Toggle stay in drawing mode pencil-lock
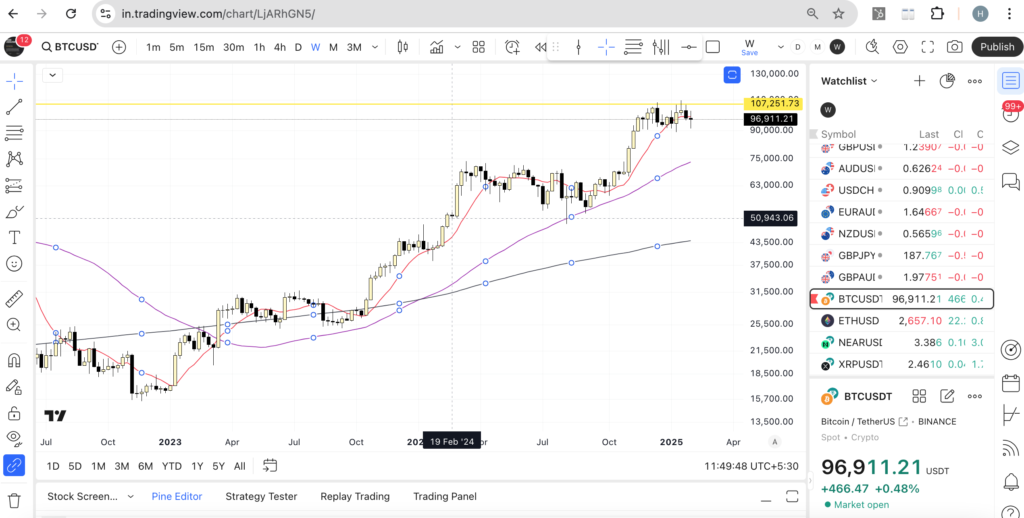The width and height of the screenshot is (1024, 518). [x=14, y=387]
